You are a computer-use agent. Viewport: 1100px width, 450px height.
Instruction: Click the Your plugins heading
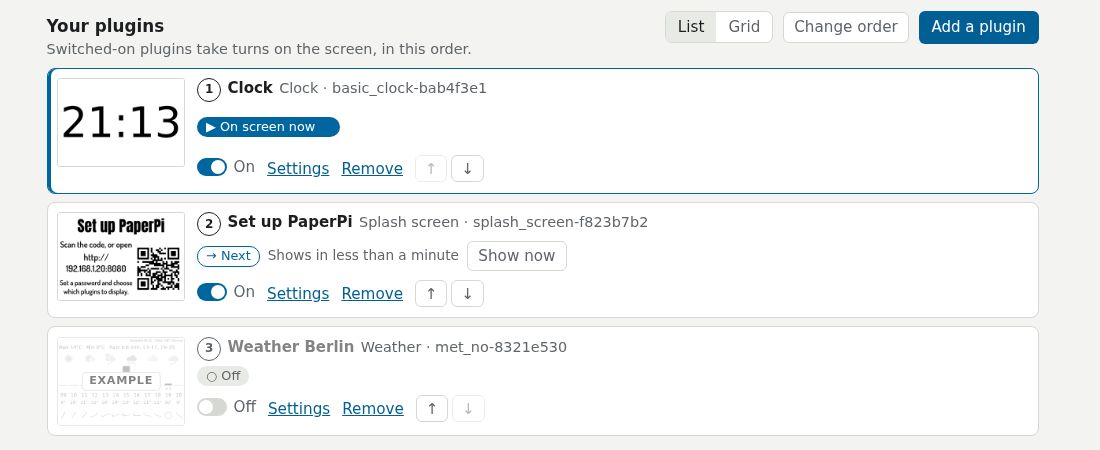(105, 26)
